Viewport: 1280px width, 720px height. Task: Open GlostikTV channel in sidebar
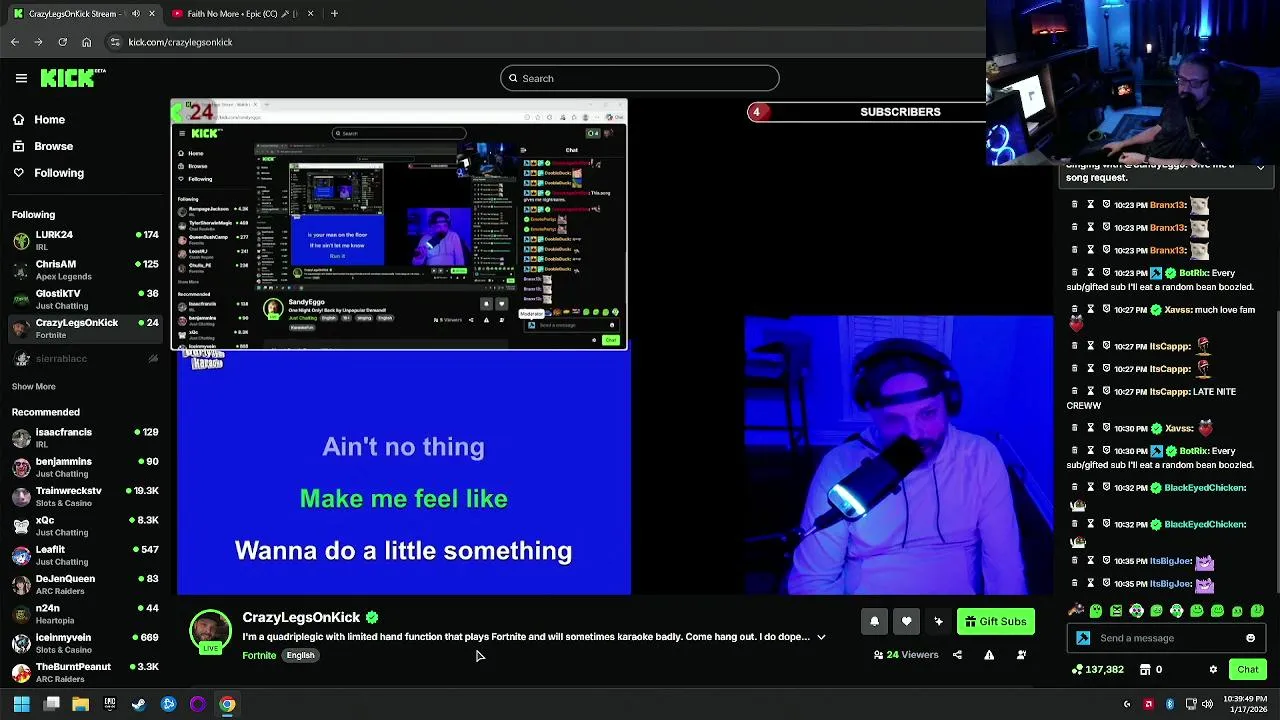84,299
